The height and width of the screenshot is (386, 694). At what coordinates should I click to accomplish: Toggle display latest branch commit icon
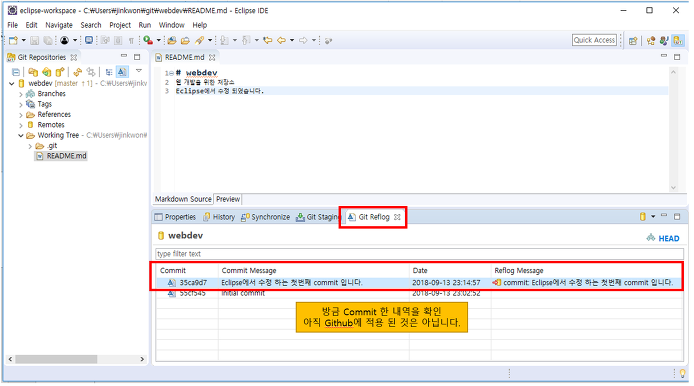pyautogui.click(x=122, y=72)
